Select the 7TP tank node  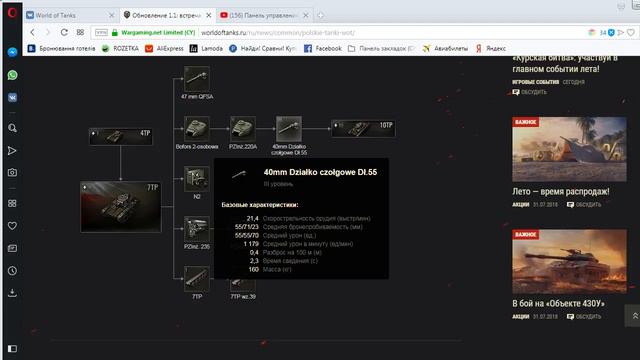(x=121, y=207)
